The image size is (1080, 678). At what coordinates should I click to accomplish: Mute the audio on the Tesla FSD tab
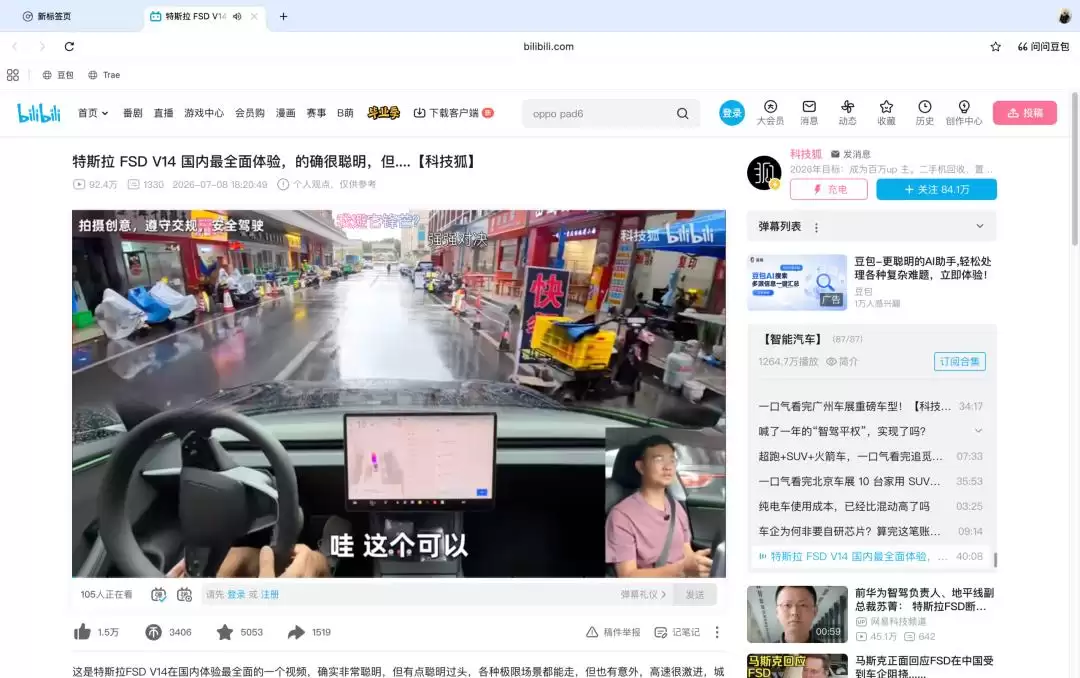pos(237,17)
